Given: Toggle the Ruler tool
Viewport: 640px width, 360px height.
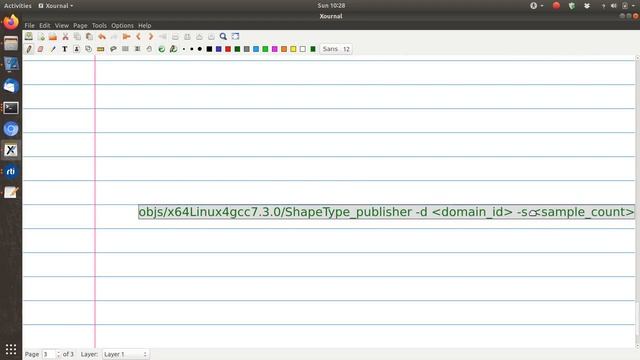Looking at the screenshot, I should coord(100,49).
